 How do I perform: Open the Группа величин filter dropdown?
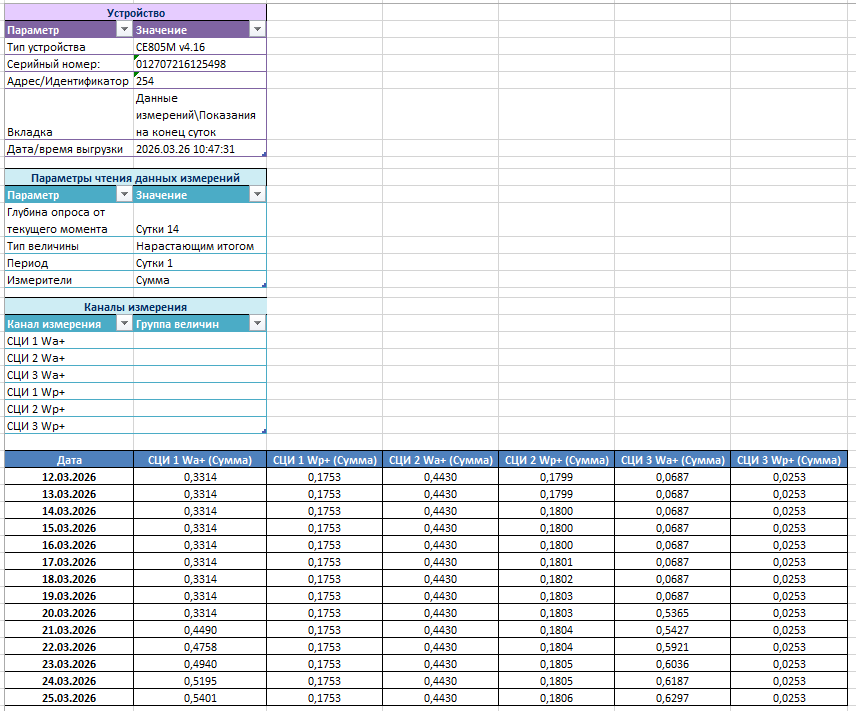click(258, 324)
